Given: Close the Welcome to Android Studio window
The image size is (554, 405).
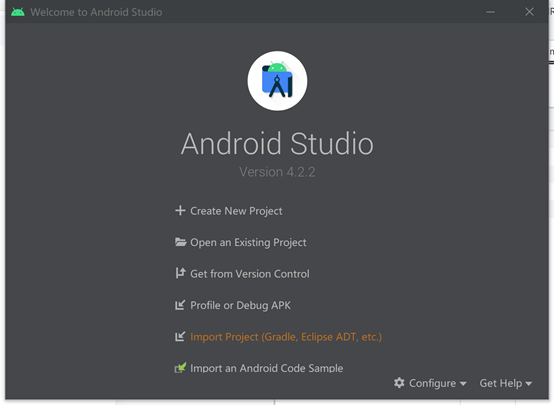Looking at the screenshot, I should coord(529,12).
